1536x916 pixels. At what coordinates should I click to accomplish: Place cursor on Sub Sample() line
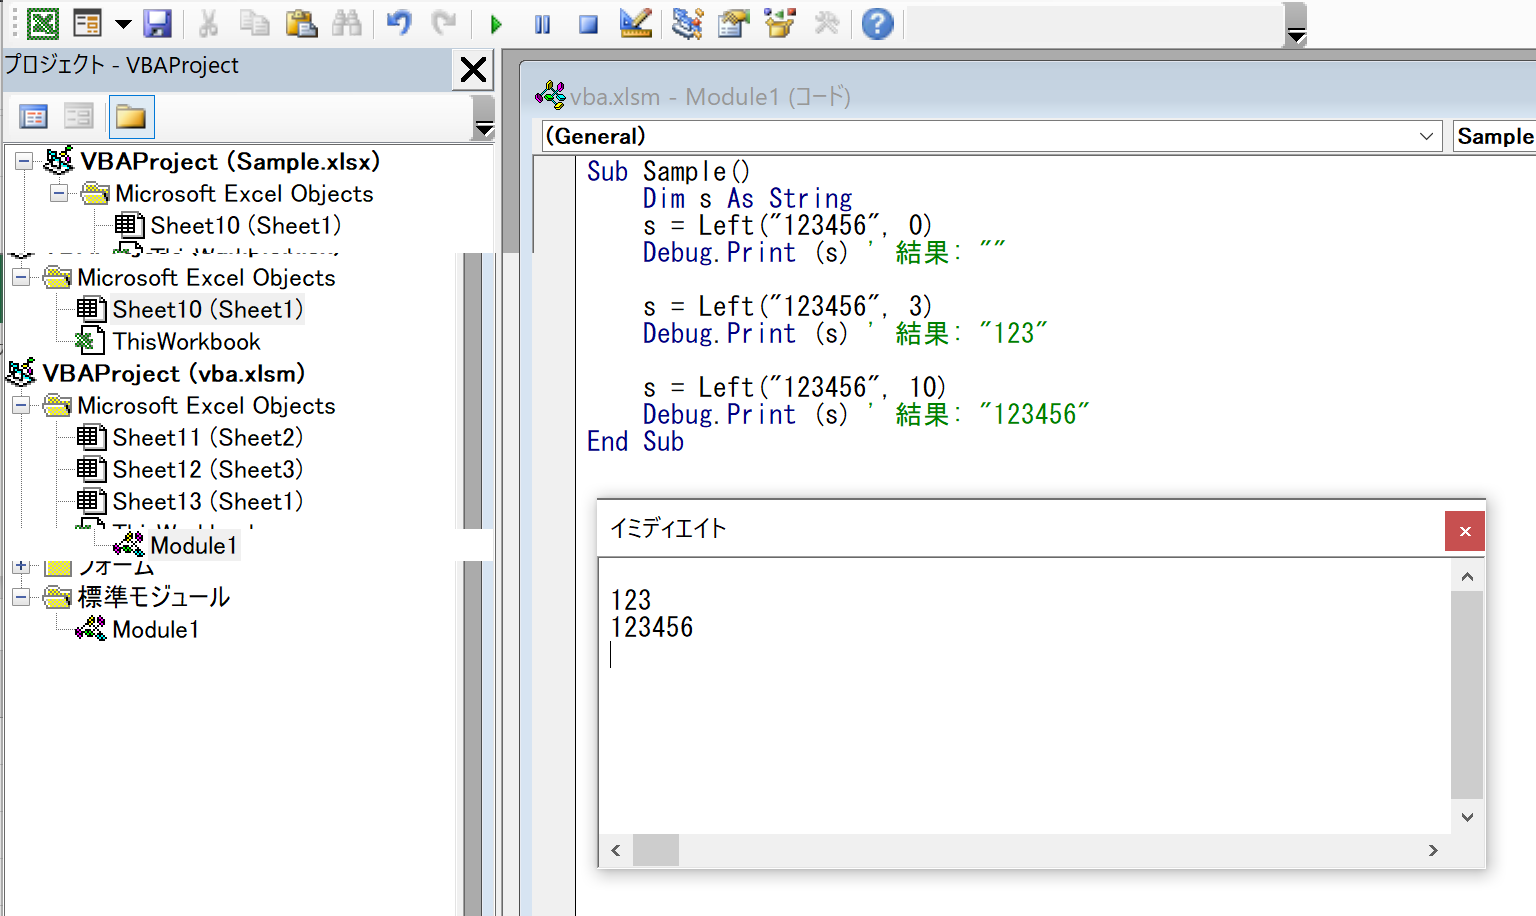tap(668, 171)
